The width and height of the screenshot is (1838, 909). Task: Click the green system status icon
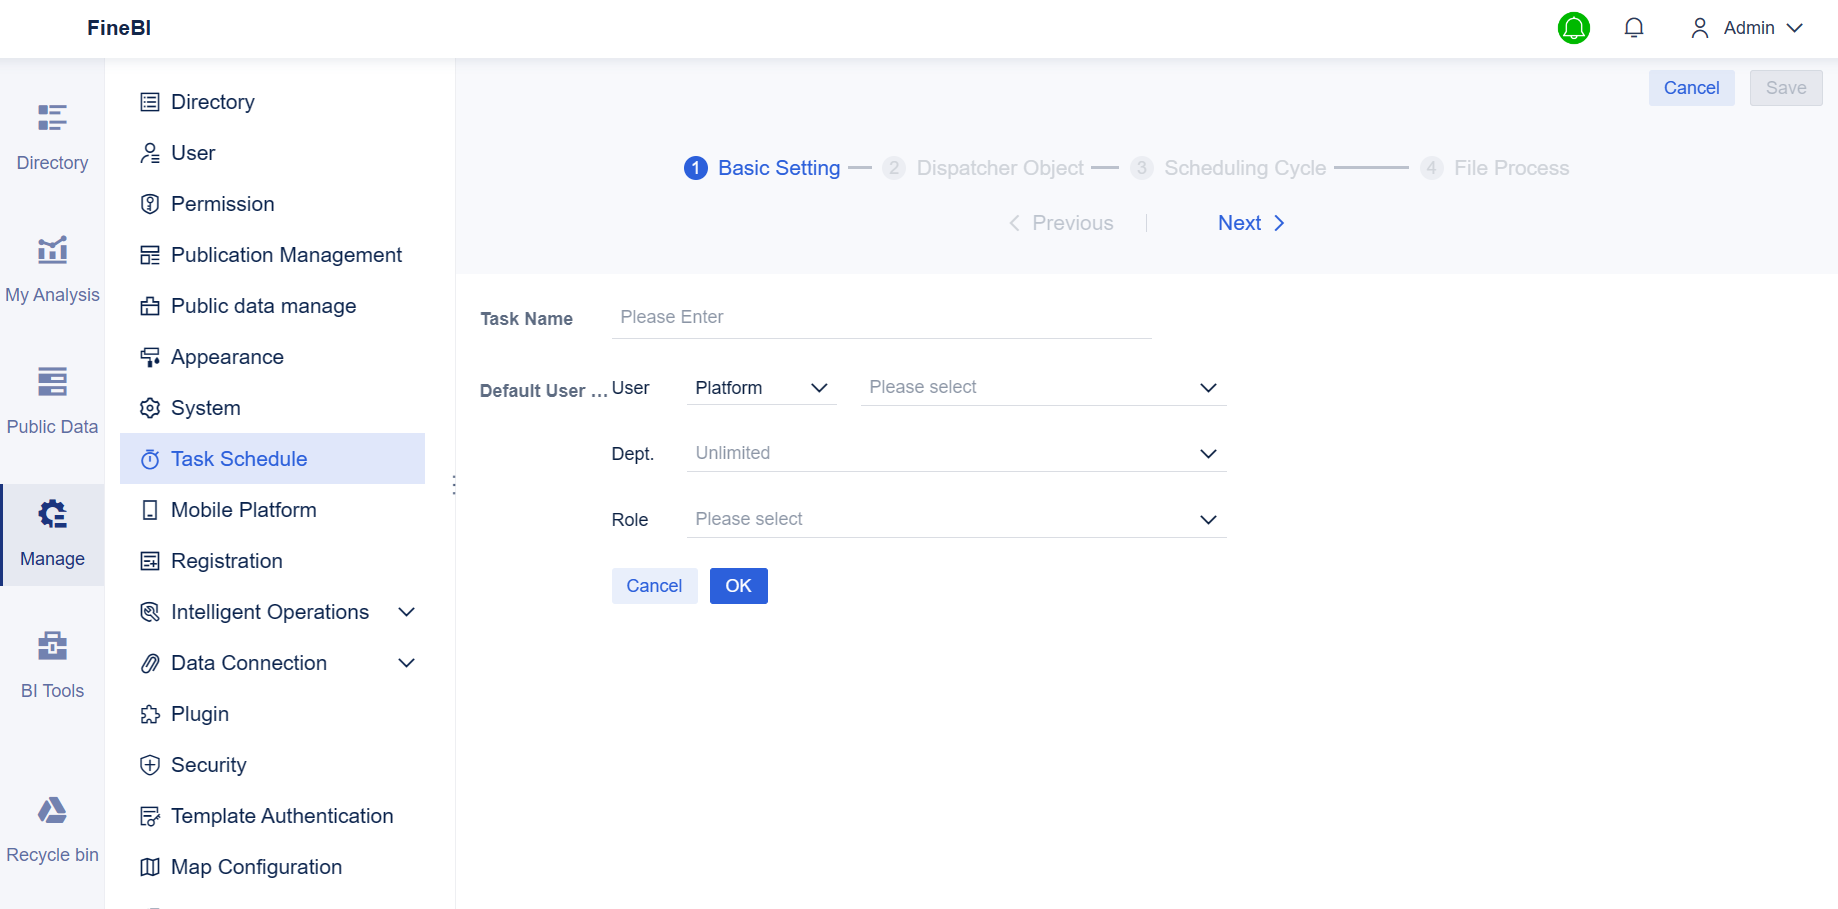[x=1573, y=28]
